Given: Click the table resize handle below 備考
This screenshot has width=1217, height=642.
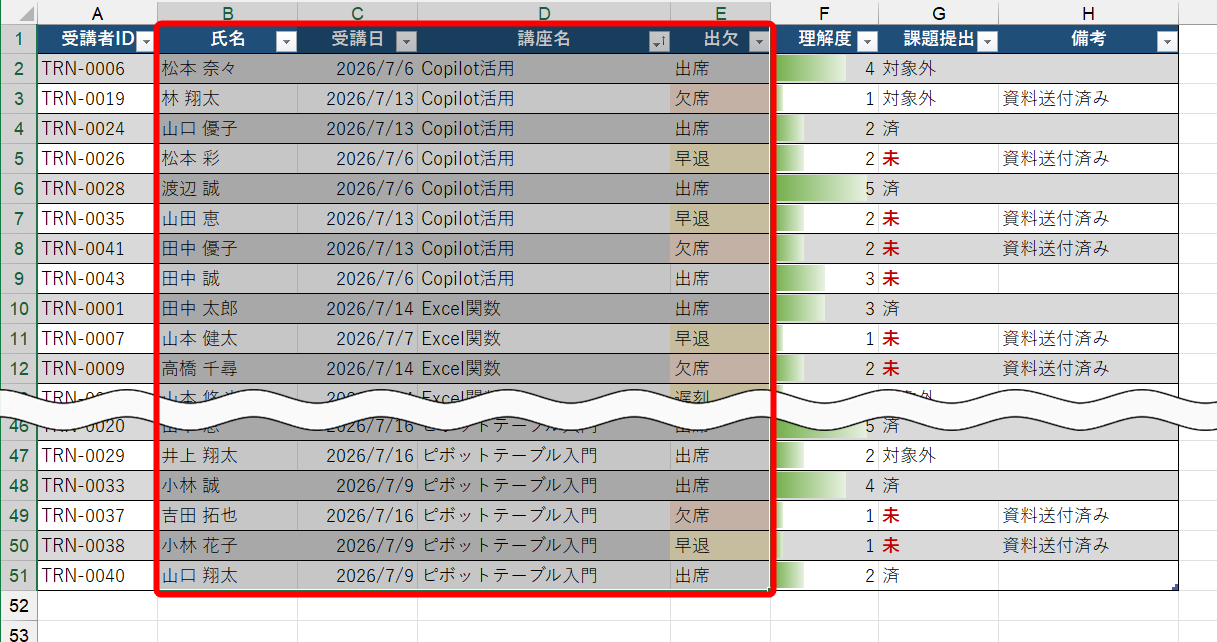Looking at the screenshot, I should (1174, 587).
